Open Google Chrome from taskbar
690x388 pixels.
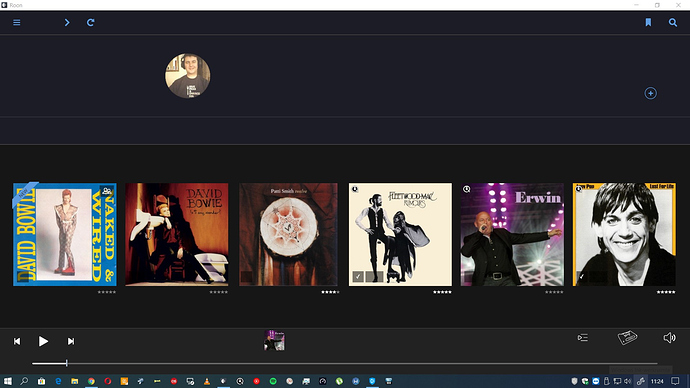(91, 381)
